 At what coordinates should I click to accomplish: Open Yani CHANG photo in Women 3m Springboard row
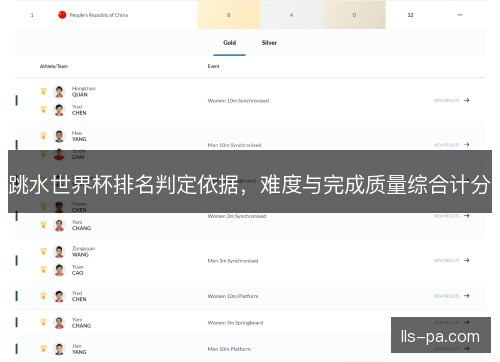pyautogui.click(x=59, y=322)
